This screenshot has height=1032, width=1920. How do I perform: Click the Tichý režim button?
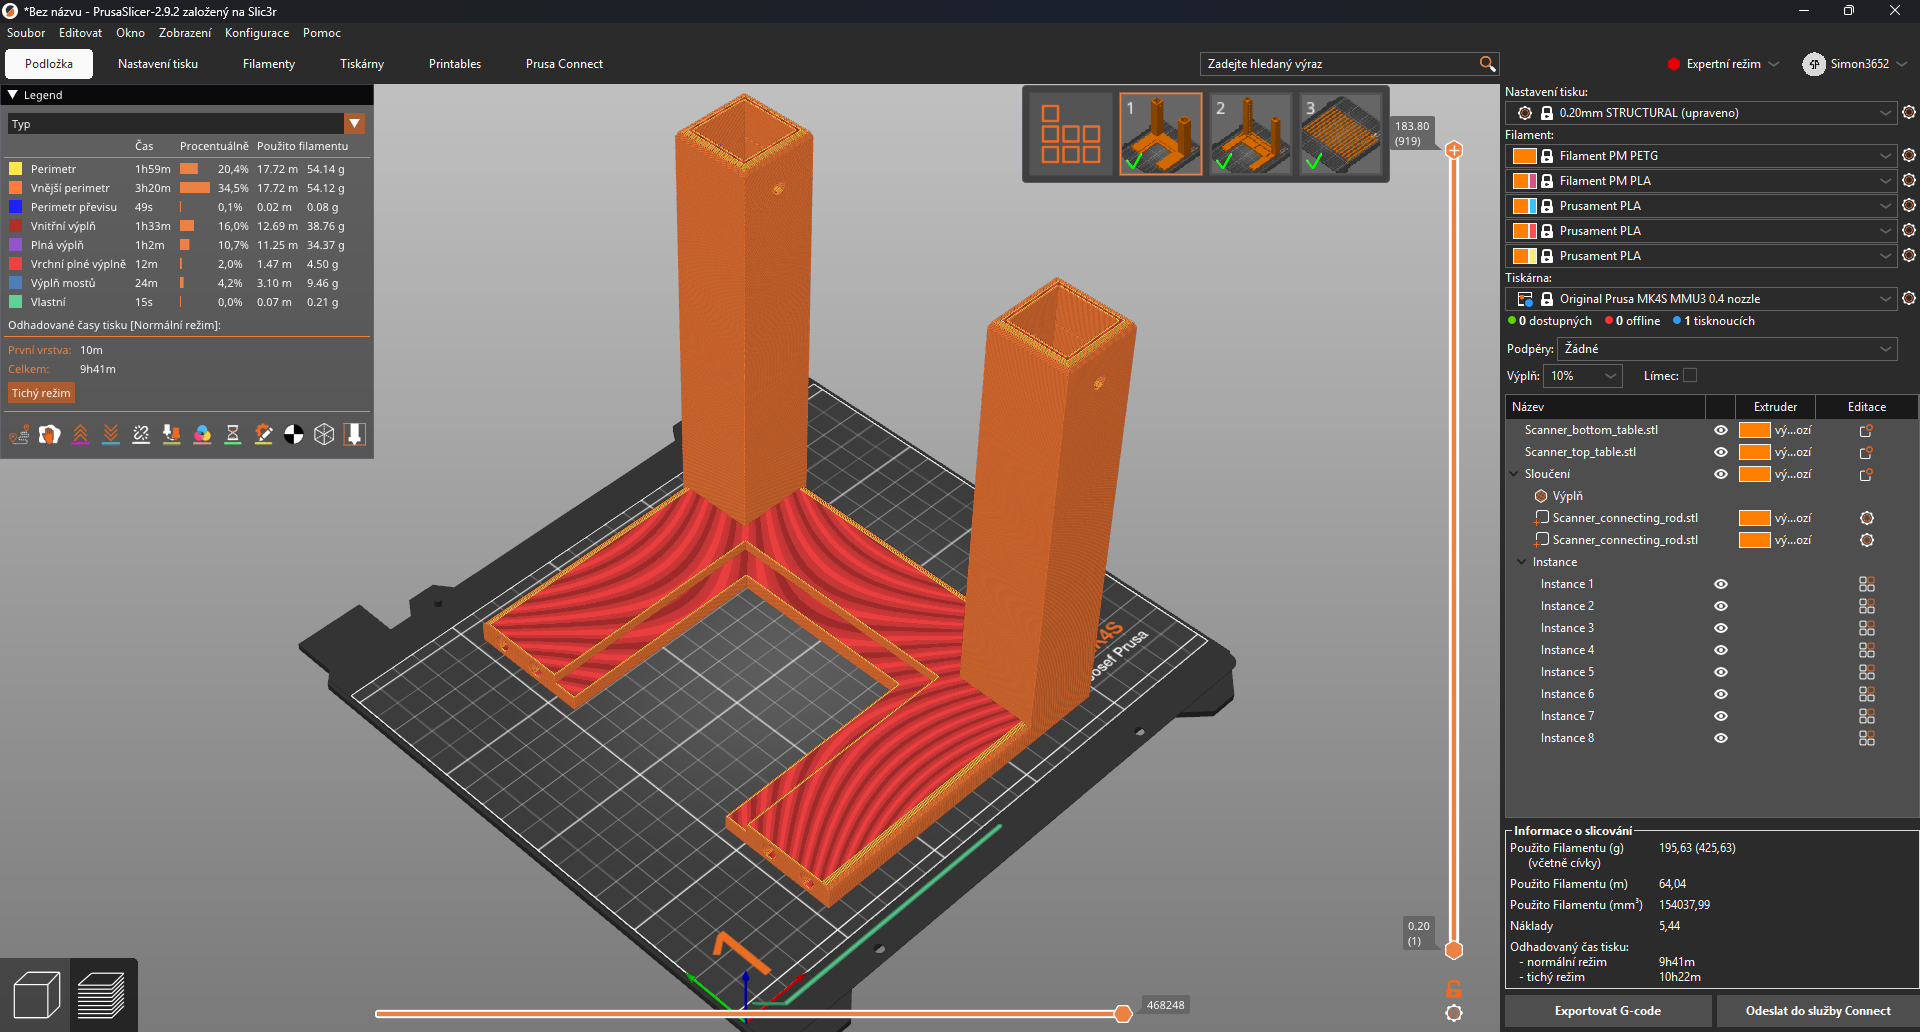pyautogui.click(x=41, y=393)
